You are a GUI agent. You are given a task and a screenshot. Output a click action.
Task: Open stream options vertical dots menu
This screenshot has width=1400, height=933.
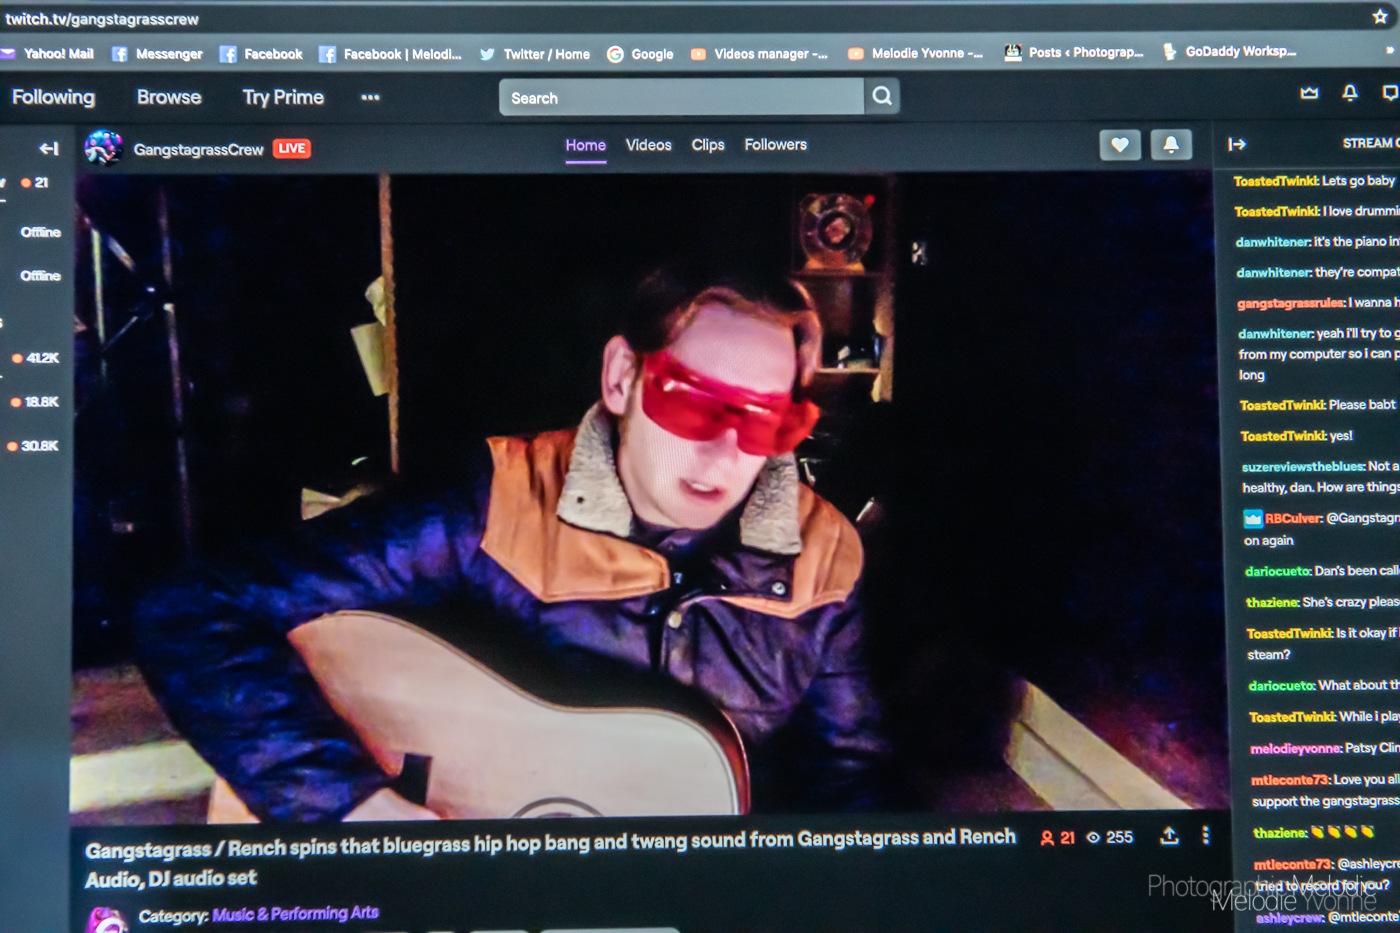pyautogui.click(x=1206, y=835)
